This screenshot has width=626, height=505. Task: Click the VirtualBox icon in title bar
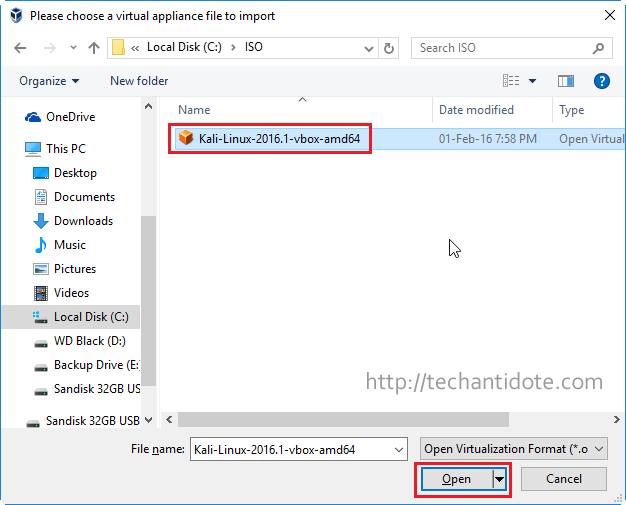[16, 16]
